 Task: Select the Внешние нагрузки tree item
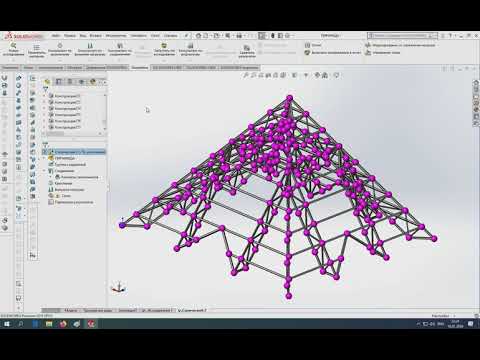pyautogui.click(x=69, y=190)
